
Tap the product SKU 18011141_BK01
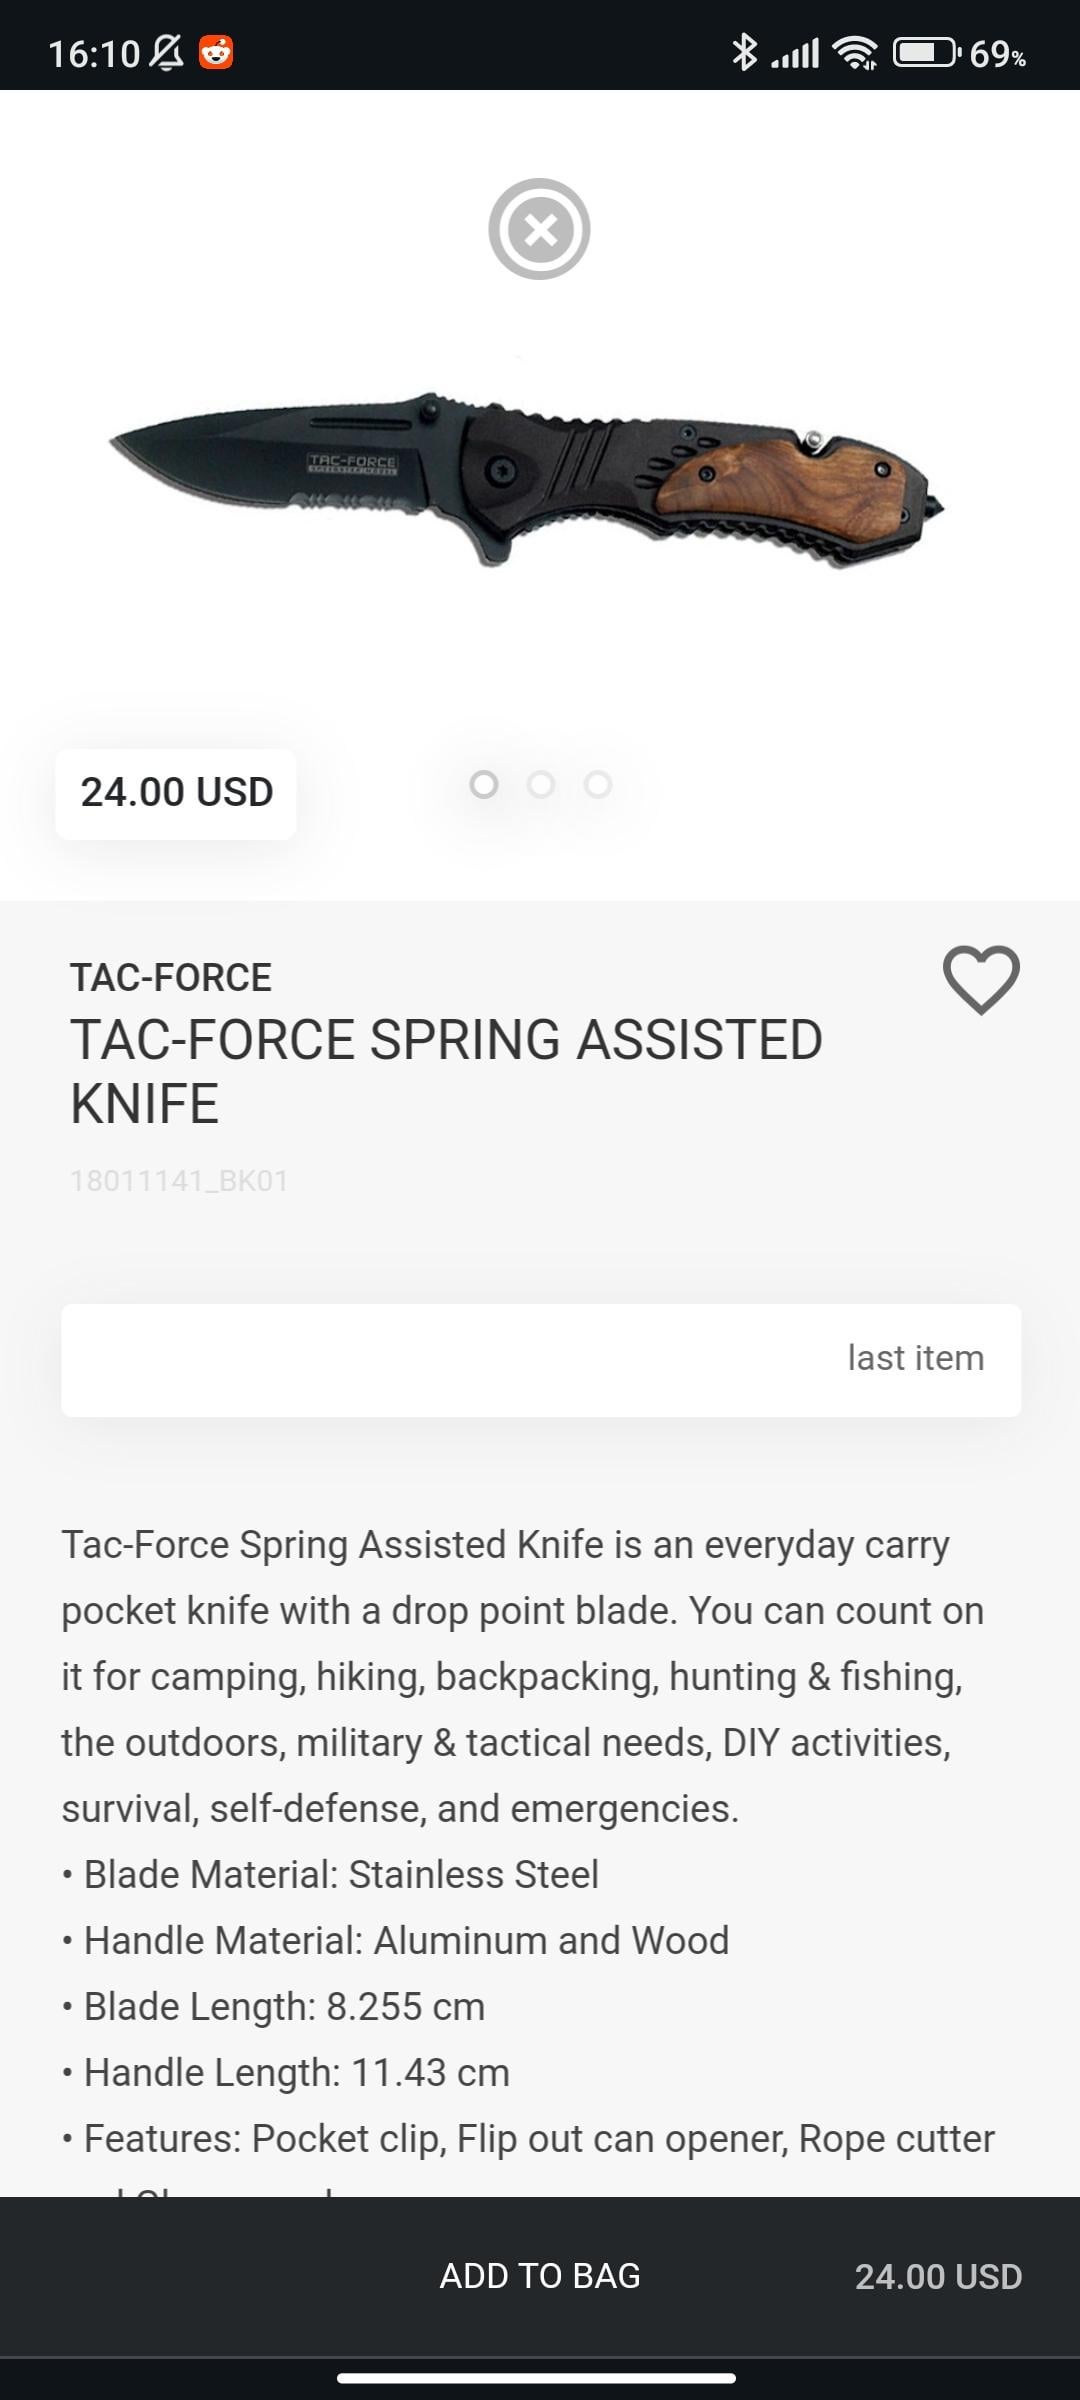[179, 1181]
